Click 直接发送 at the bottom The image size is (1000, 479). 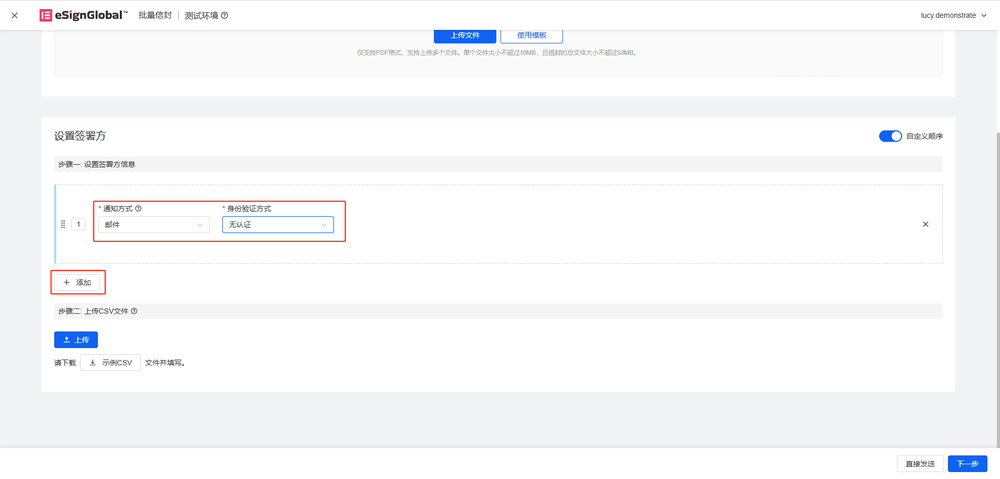pyautogui.click(x=919, y=463)
